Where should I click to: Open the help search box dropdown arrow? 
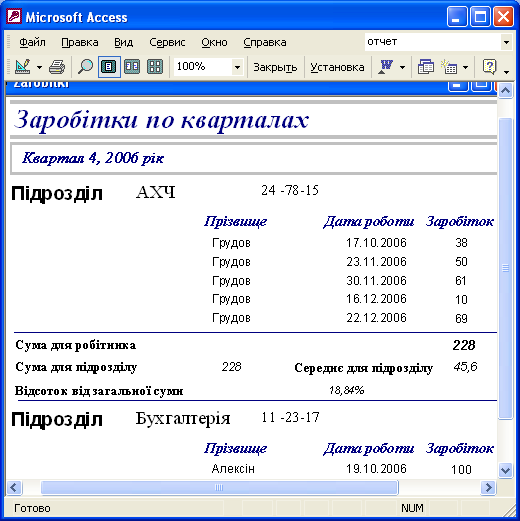tap(506, 42)
